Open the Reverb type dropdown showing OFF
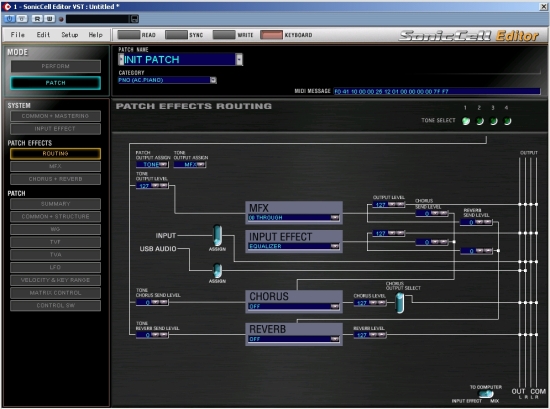Screen dimensions: 550x409 coord(335,339)
